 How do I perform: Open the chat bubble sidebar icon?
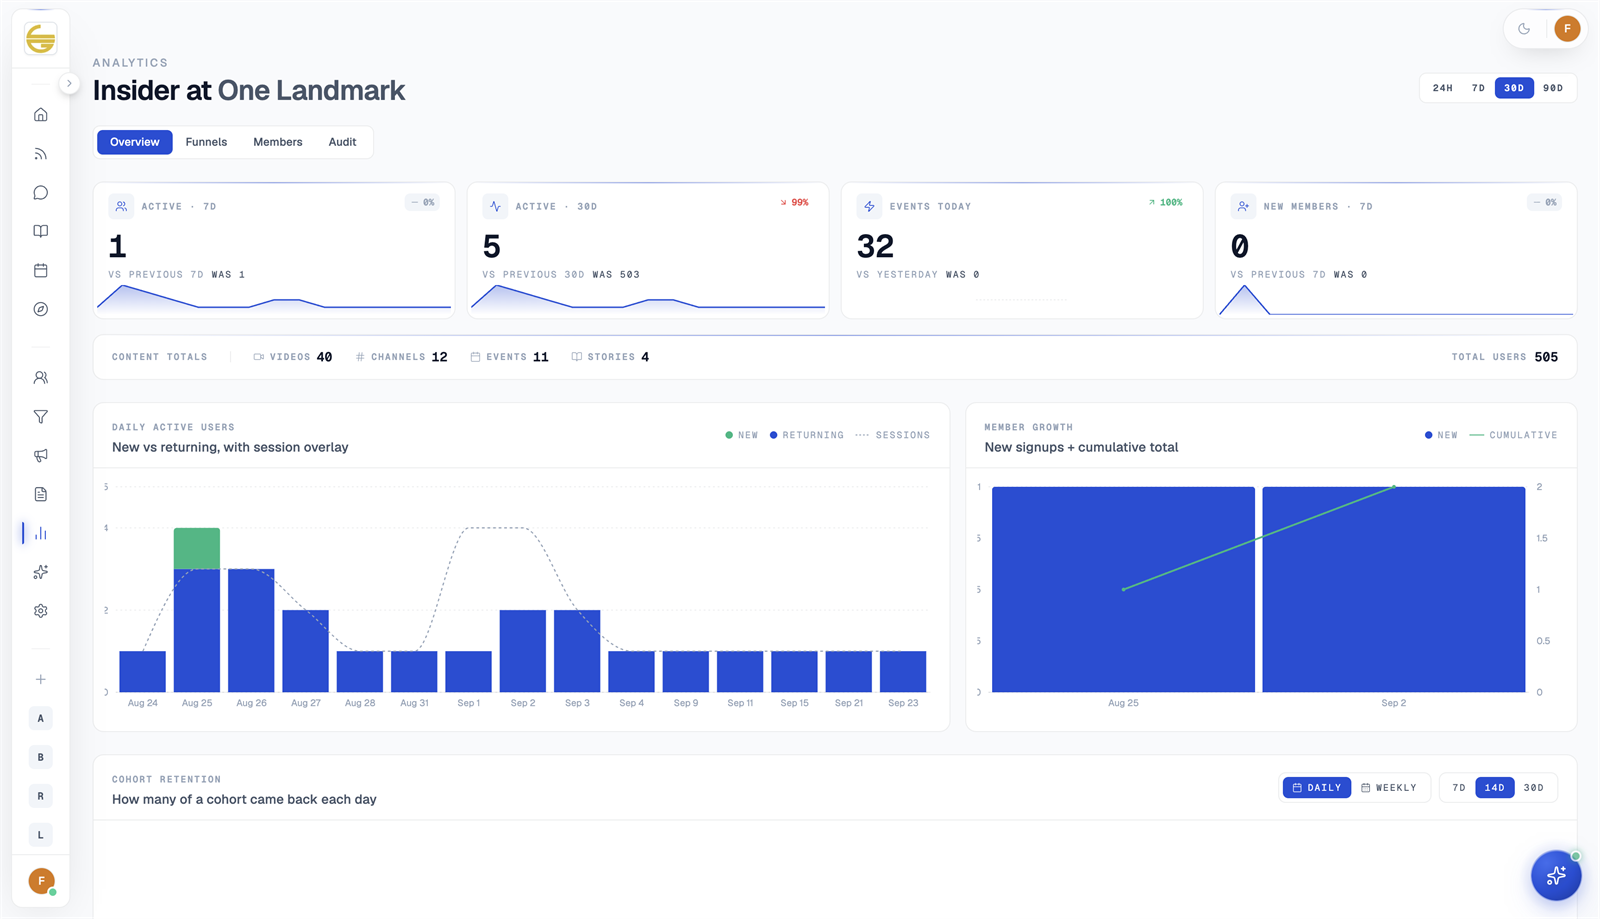pyautogui.click(x=41, y=193)
